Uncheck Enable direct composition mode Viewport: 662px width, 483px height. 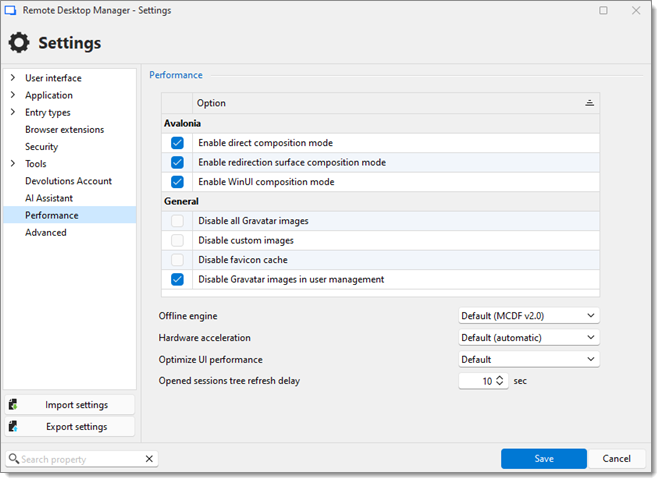177,143
